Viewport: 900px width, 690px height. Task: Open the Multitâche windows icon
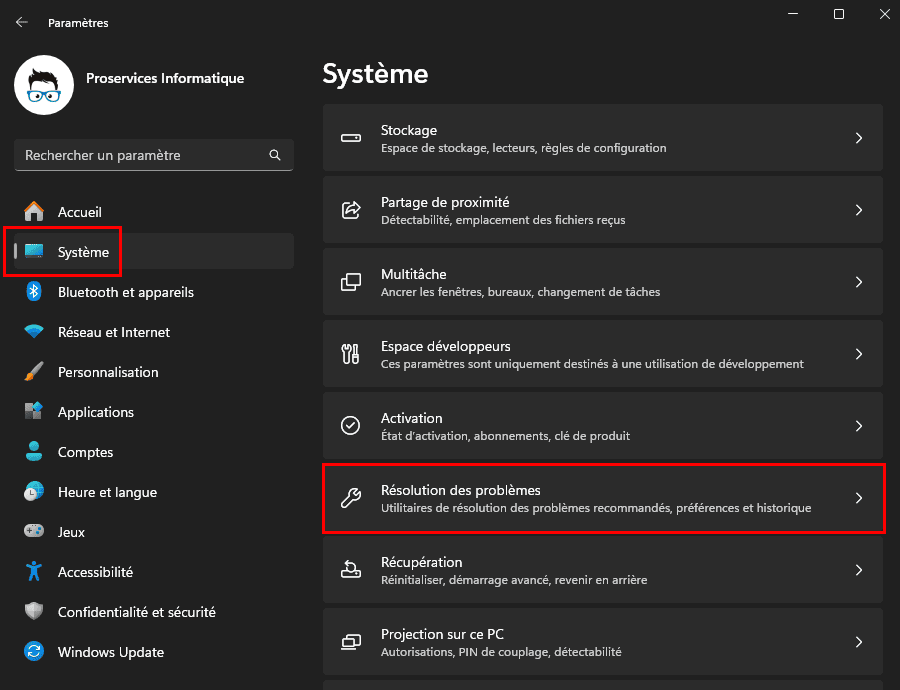coord(350,281)
